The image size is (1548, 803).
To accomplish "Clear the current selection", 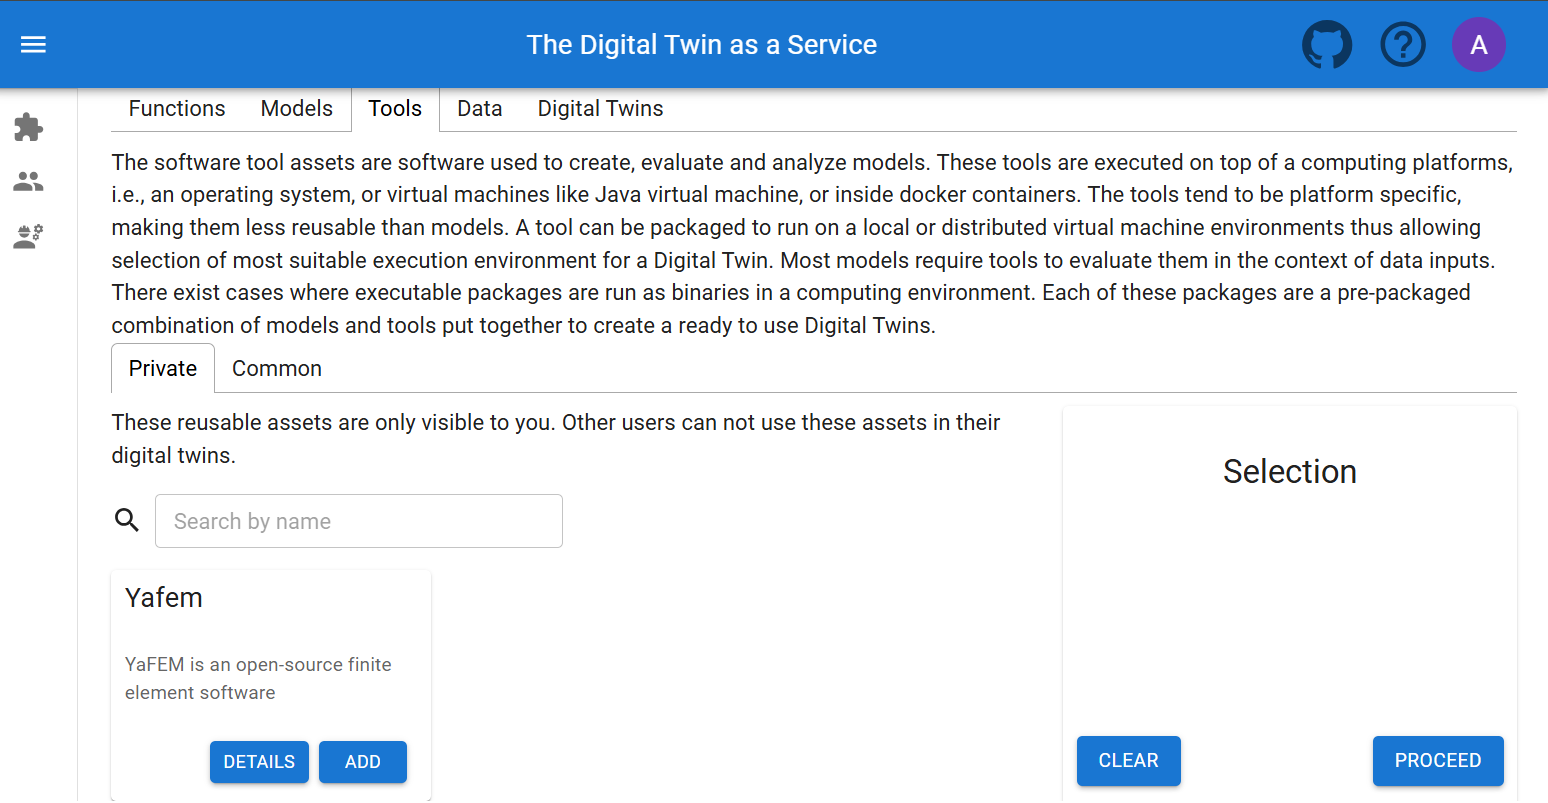I will click(1129, 761).
